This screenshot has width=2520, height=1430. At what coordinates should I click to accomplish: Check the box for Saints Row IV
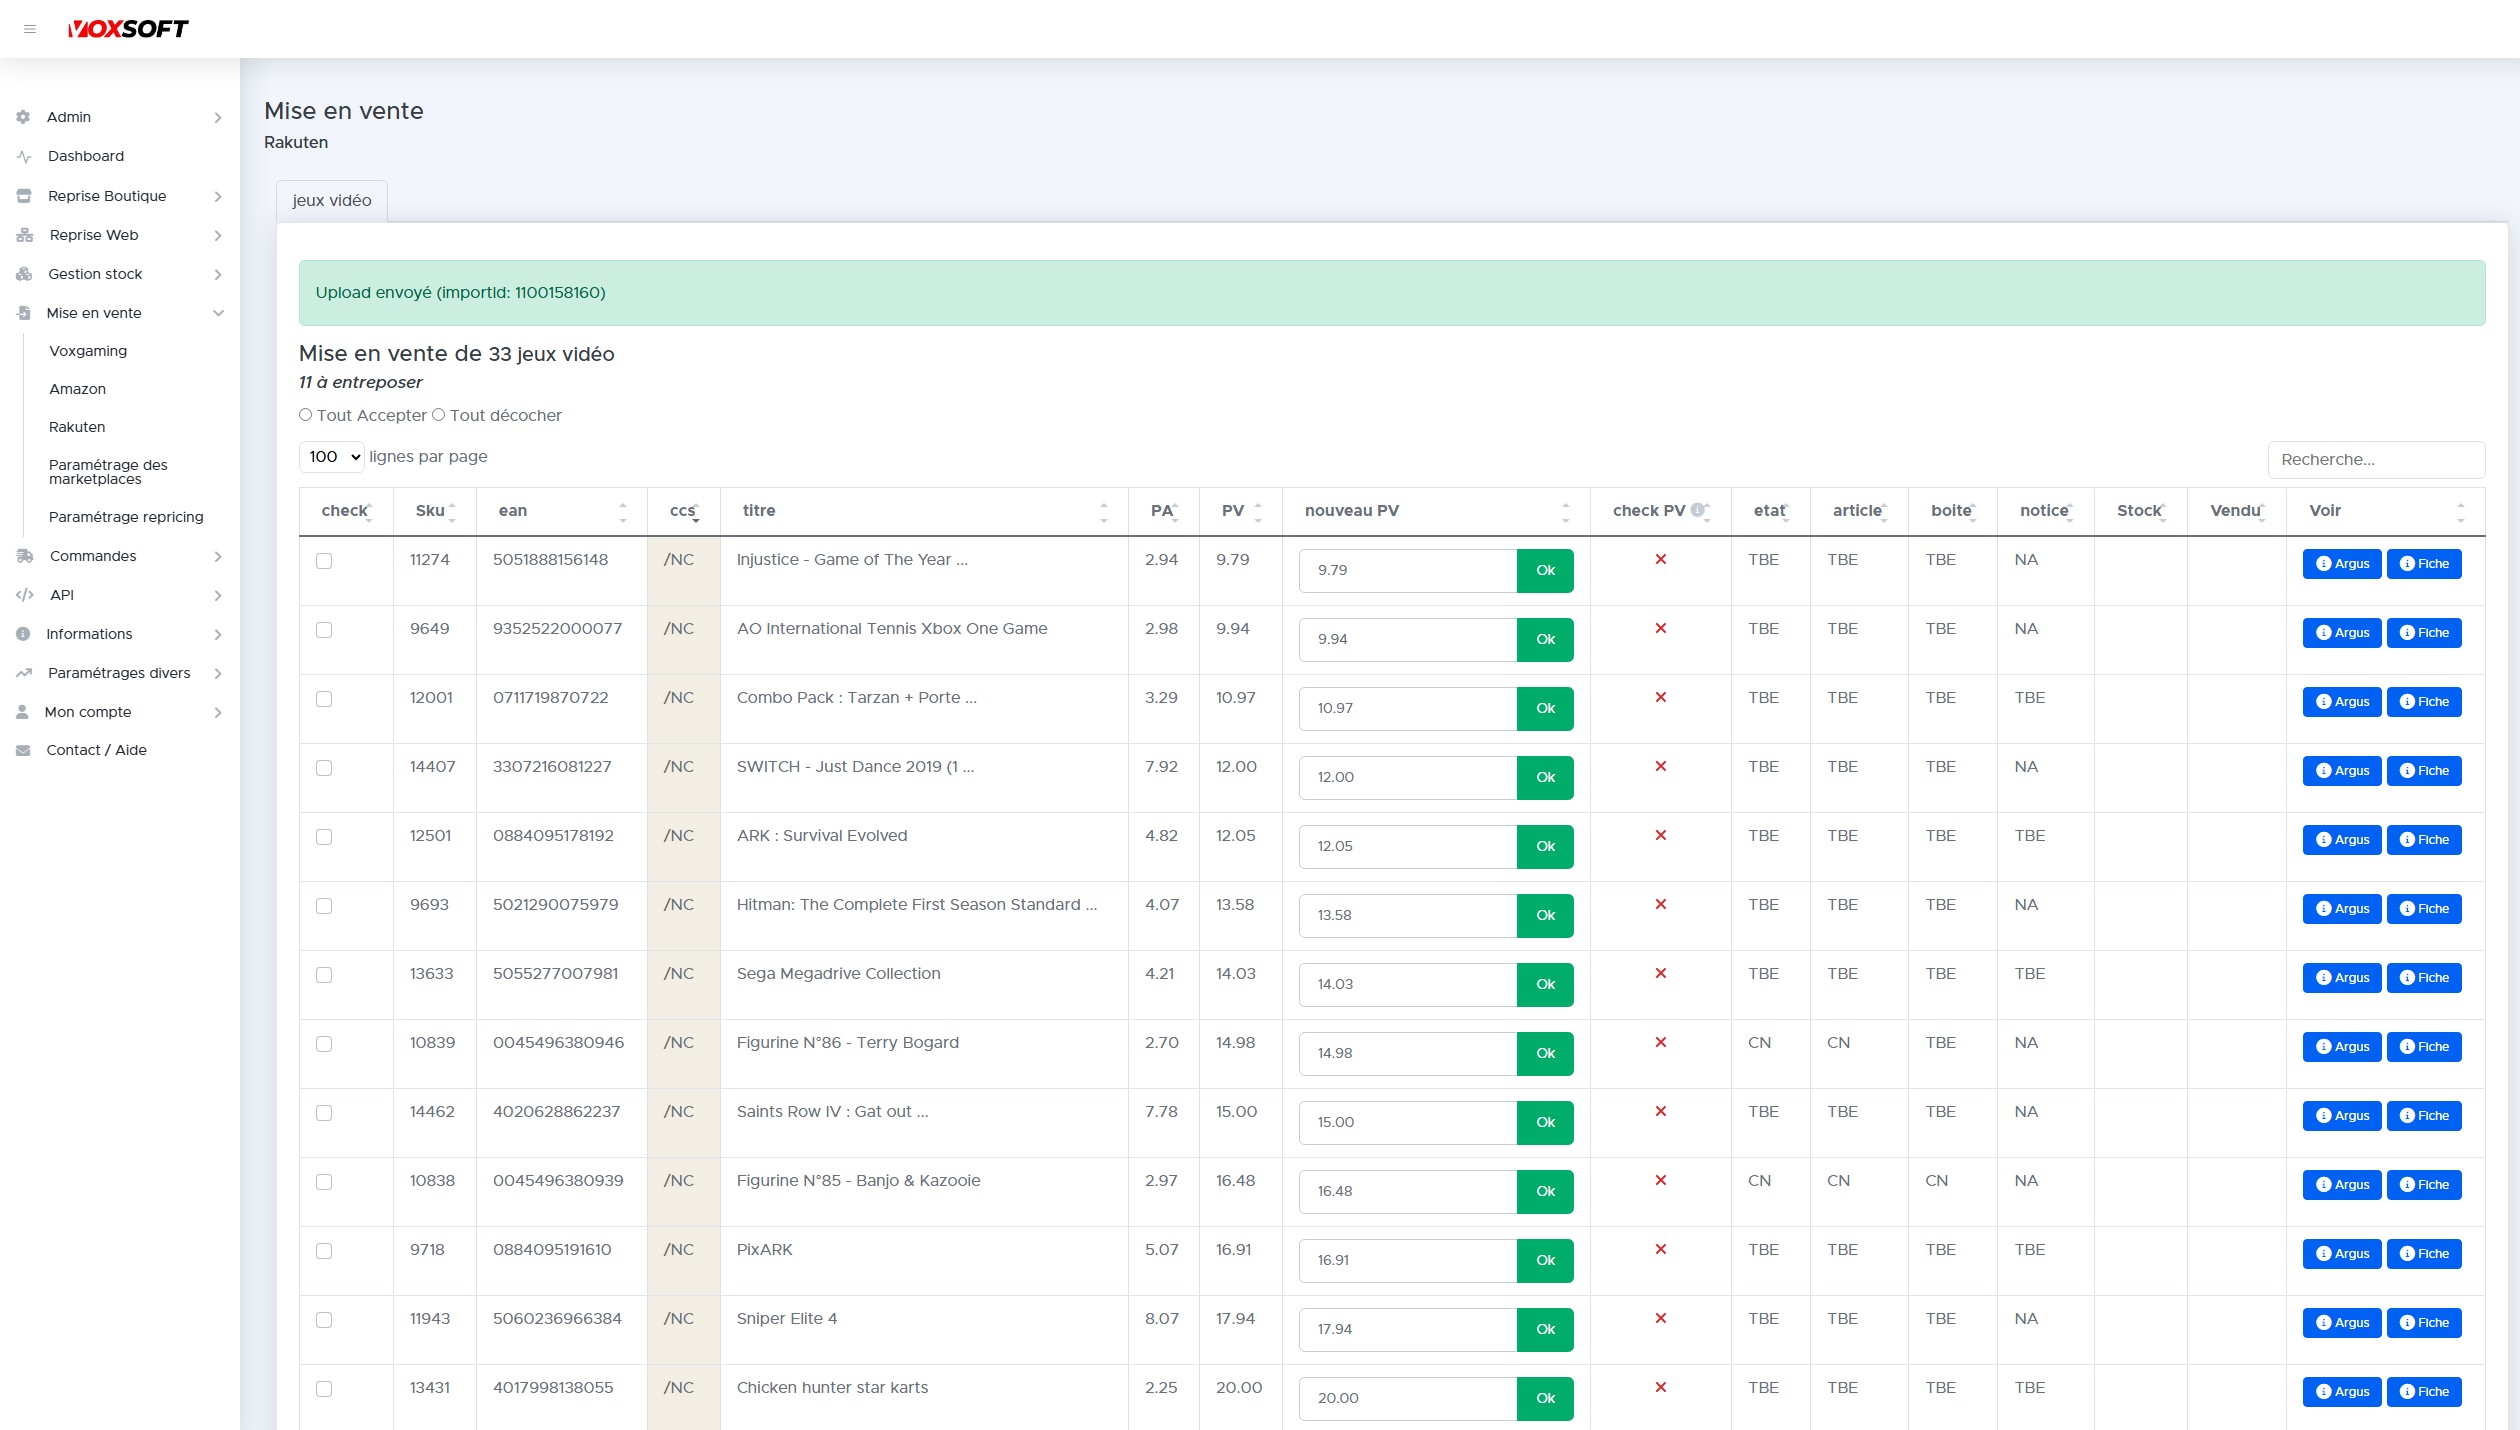coord(324,1113)
